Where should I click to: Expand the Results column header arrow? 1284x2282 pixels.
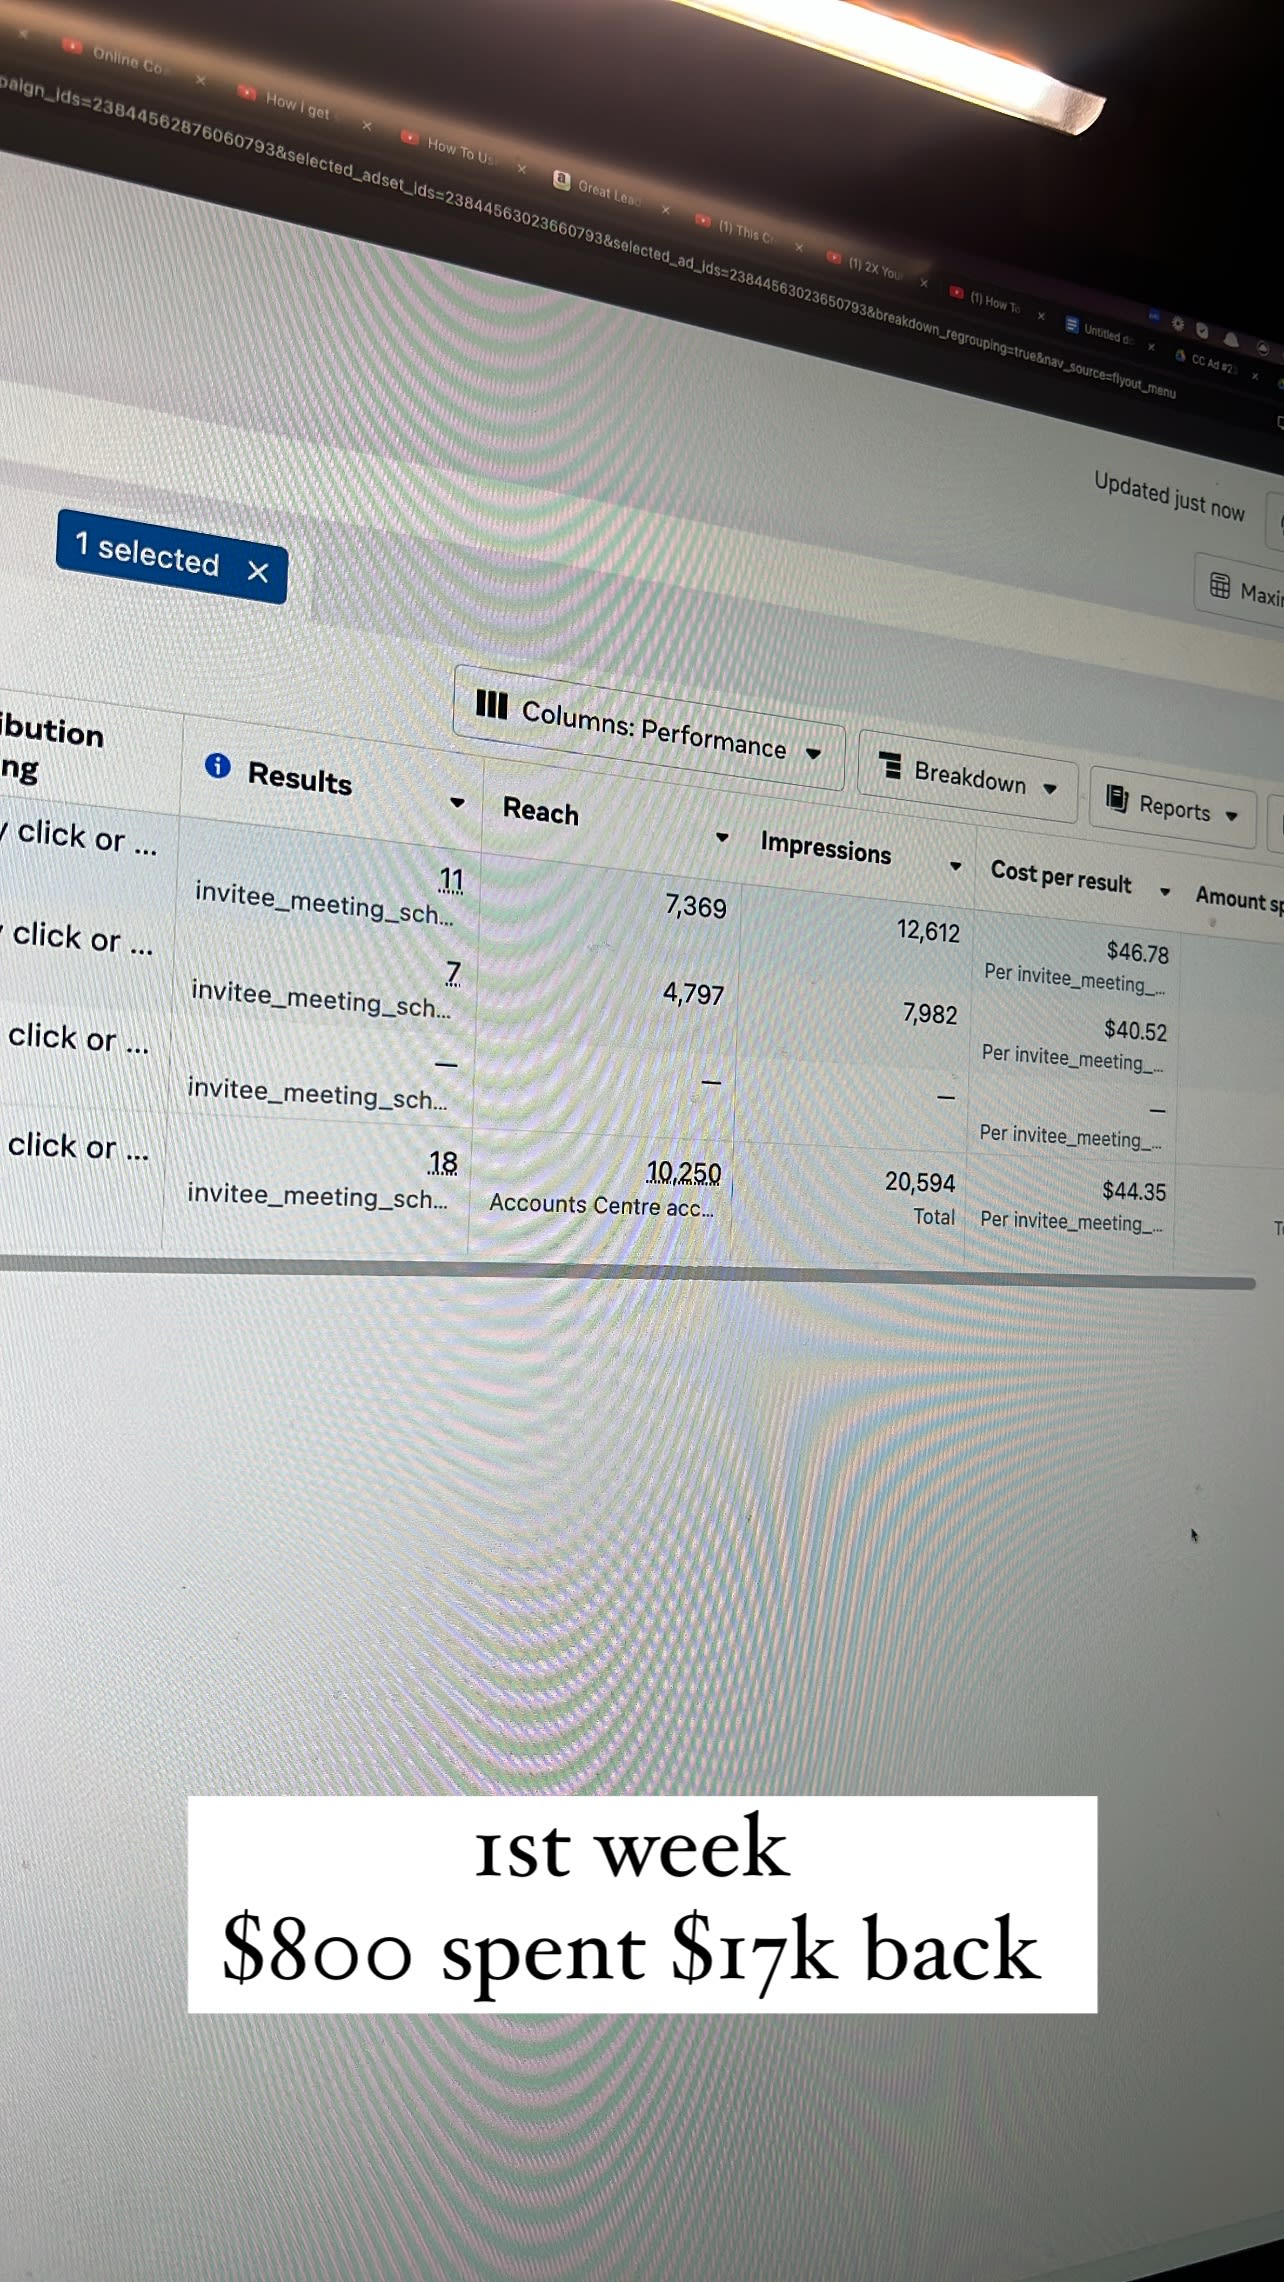[458, 802]
